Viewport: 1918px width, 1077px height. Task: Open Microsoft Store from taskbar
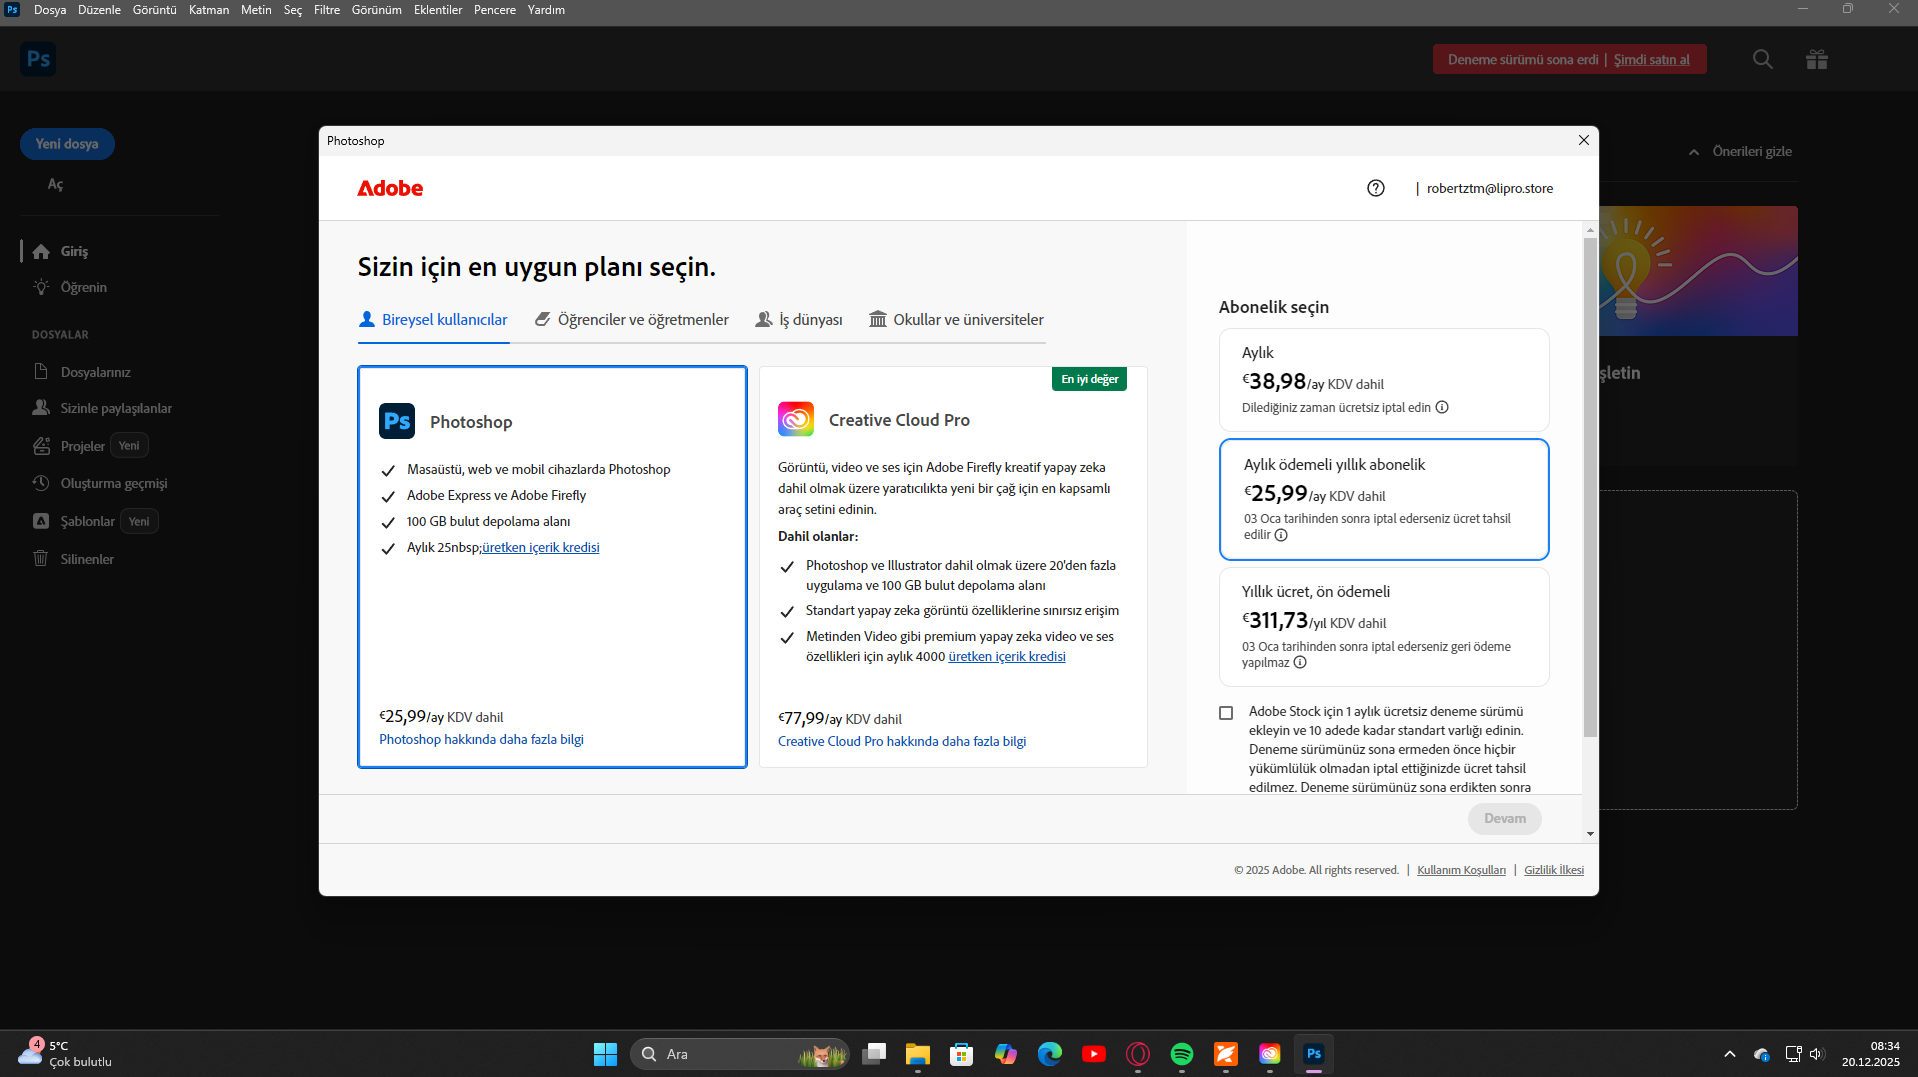961,1054
